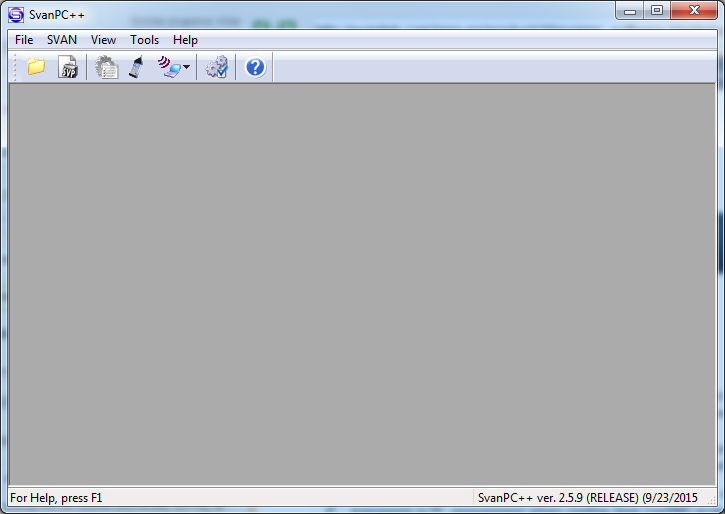Image resolution: width=725 pixels, height=514 pixels.
Task: Click the SvanPC++ app icon in title bar
Action: pos(16,15)
